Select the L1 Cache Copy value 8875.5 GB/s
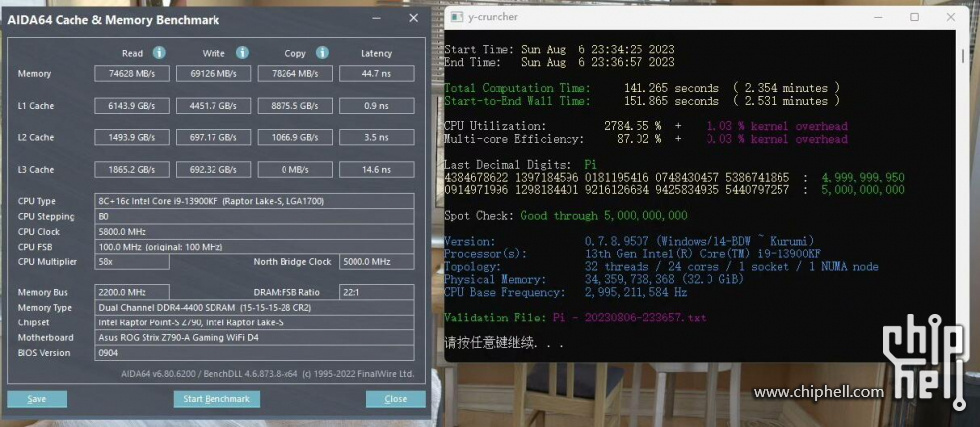This screenshot has width=980, height=427. pos(295,106)
